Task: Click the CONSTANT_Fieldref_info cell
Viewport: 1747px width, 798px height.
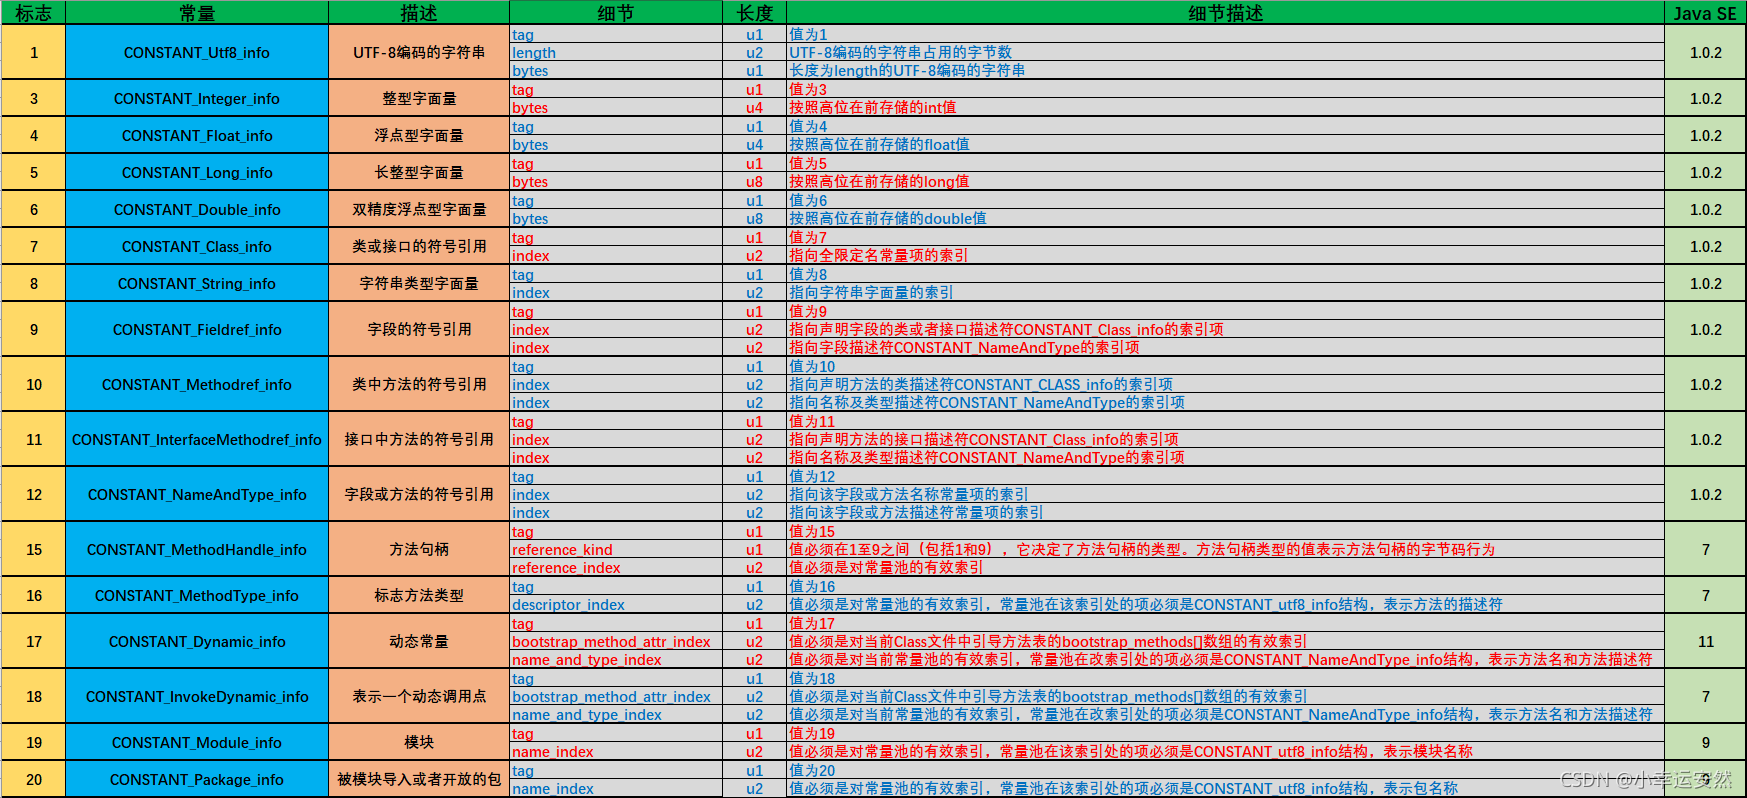Action: (197, 329)
